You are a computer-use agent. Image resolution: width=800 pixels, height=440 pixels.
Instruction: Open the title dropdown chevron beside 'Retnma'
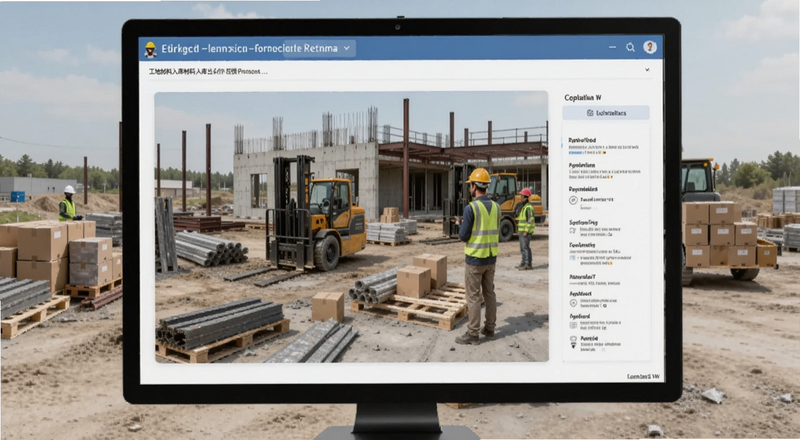tap(347, 48)
